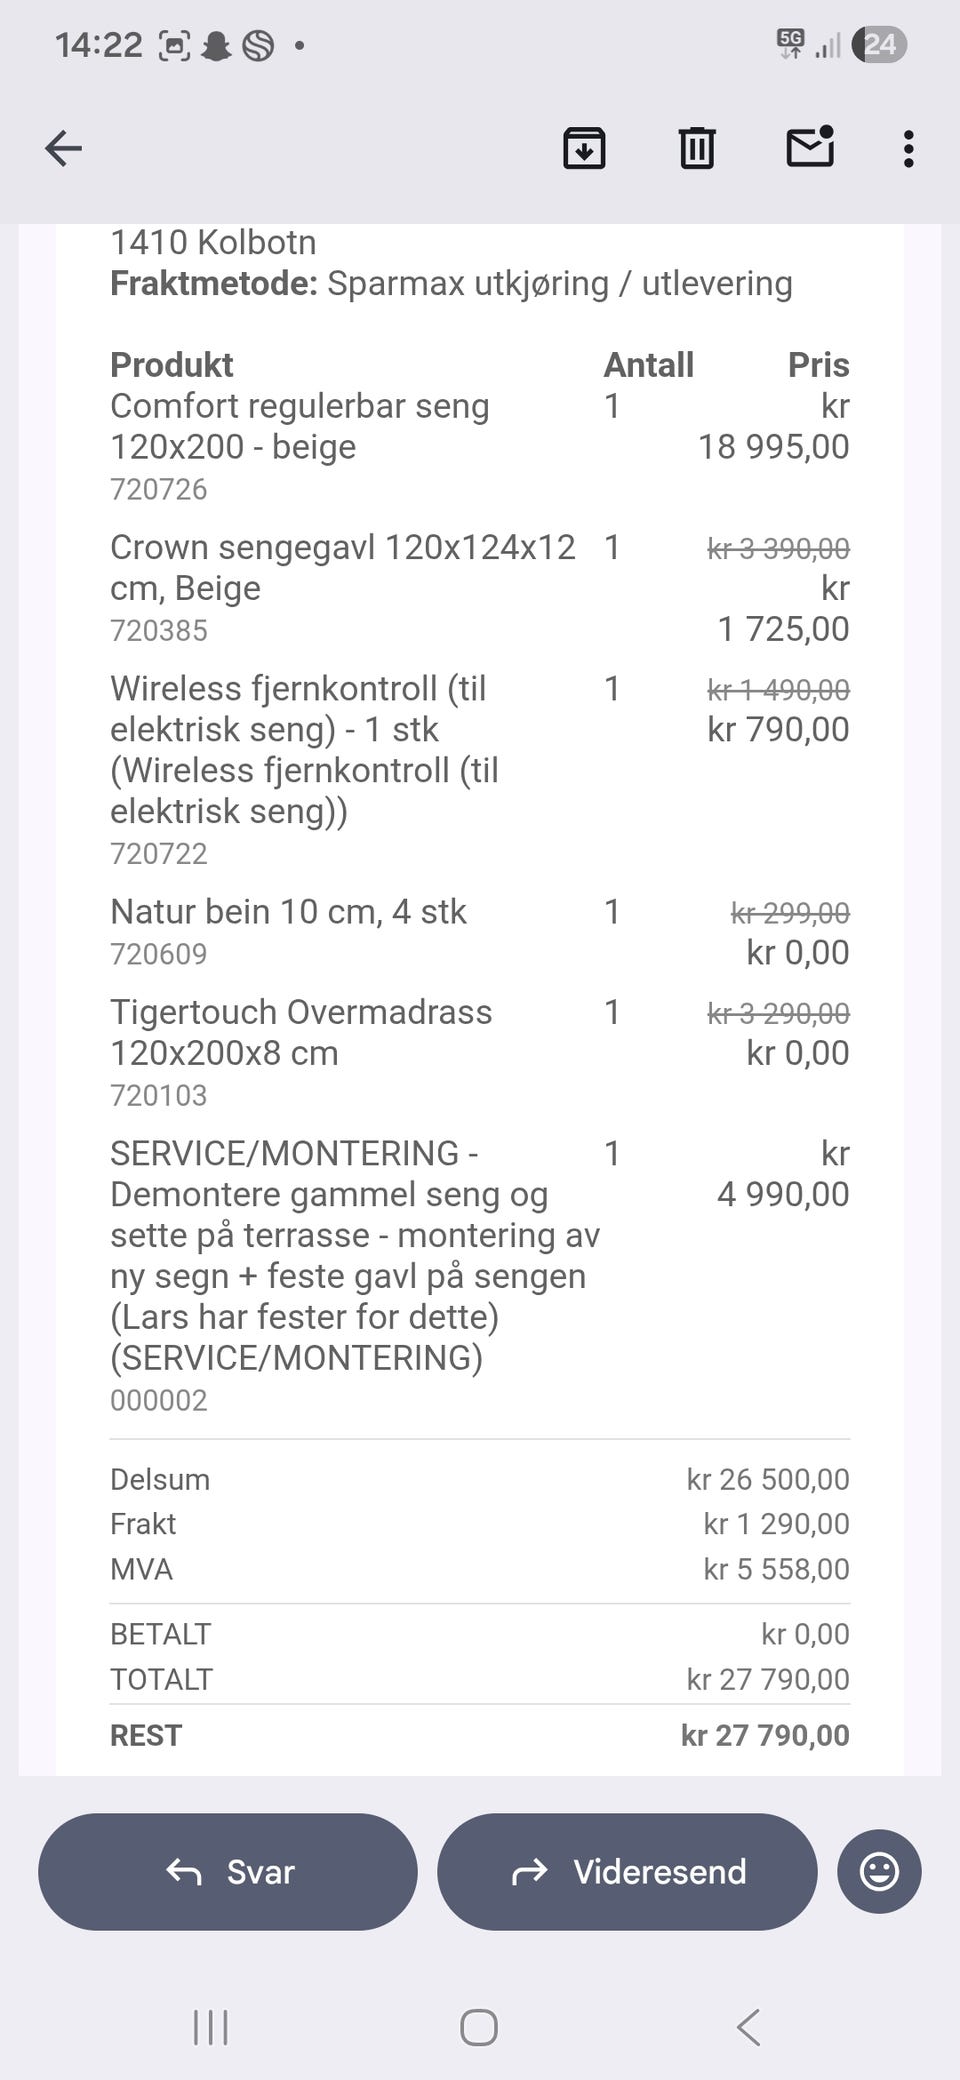Tap the Fraktmetode shipping method line
960x2080 pixels.
(451, 284)
